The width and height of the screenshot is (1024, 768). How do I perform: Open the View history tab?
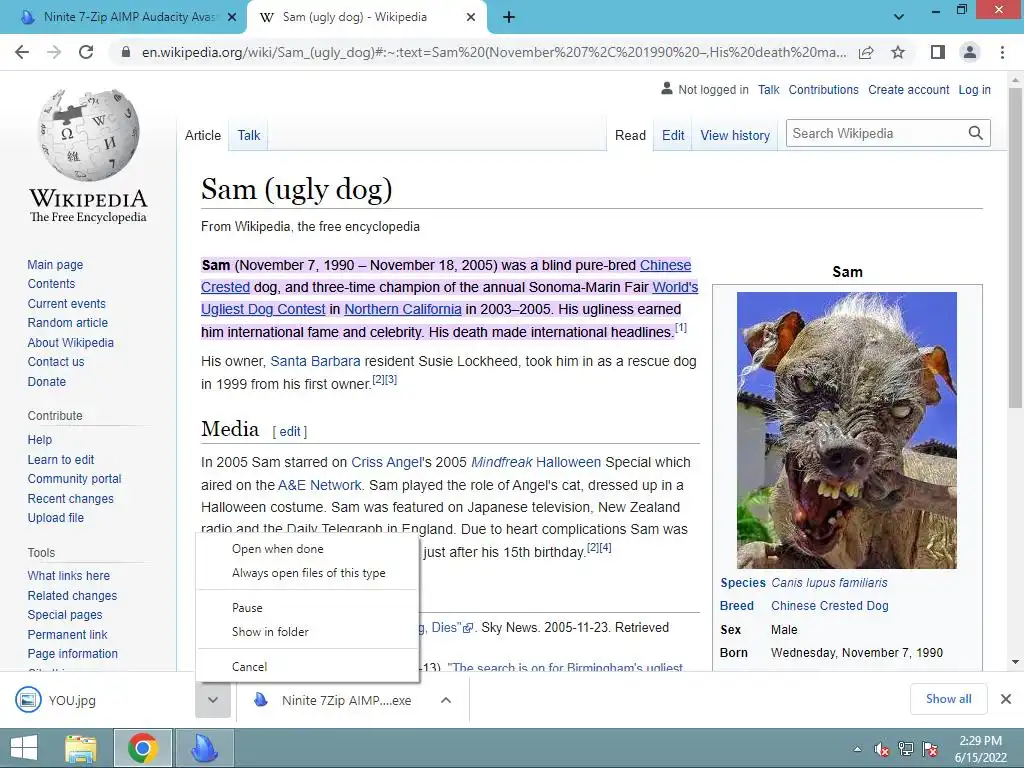(735, 135)
